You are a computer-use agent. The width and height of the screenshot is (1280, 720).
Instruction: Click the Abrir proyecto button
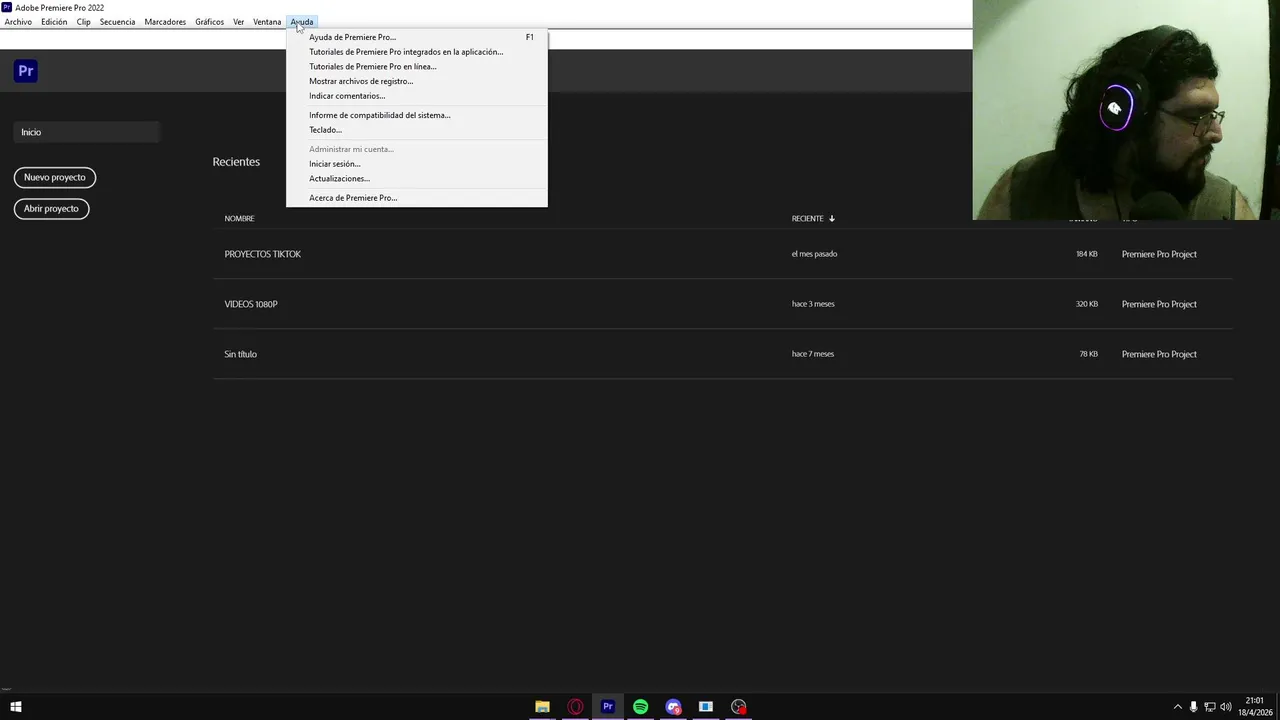point(51,208)
